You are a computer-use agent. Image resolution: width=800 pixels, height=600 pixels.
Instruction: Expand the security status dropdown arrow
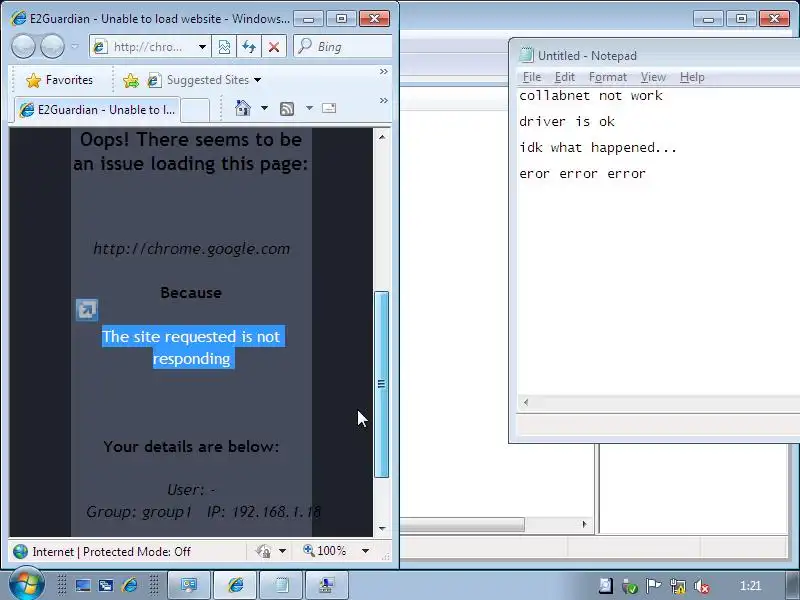(x=282, y=551)
